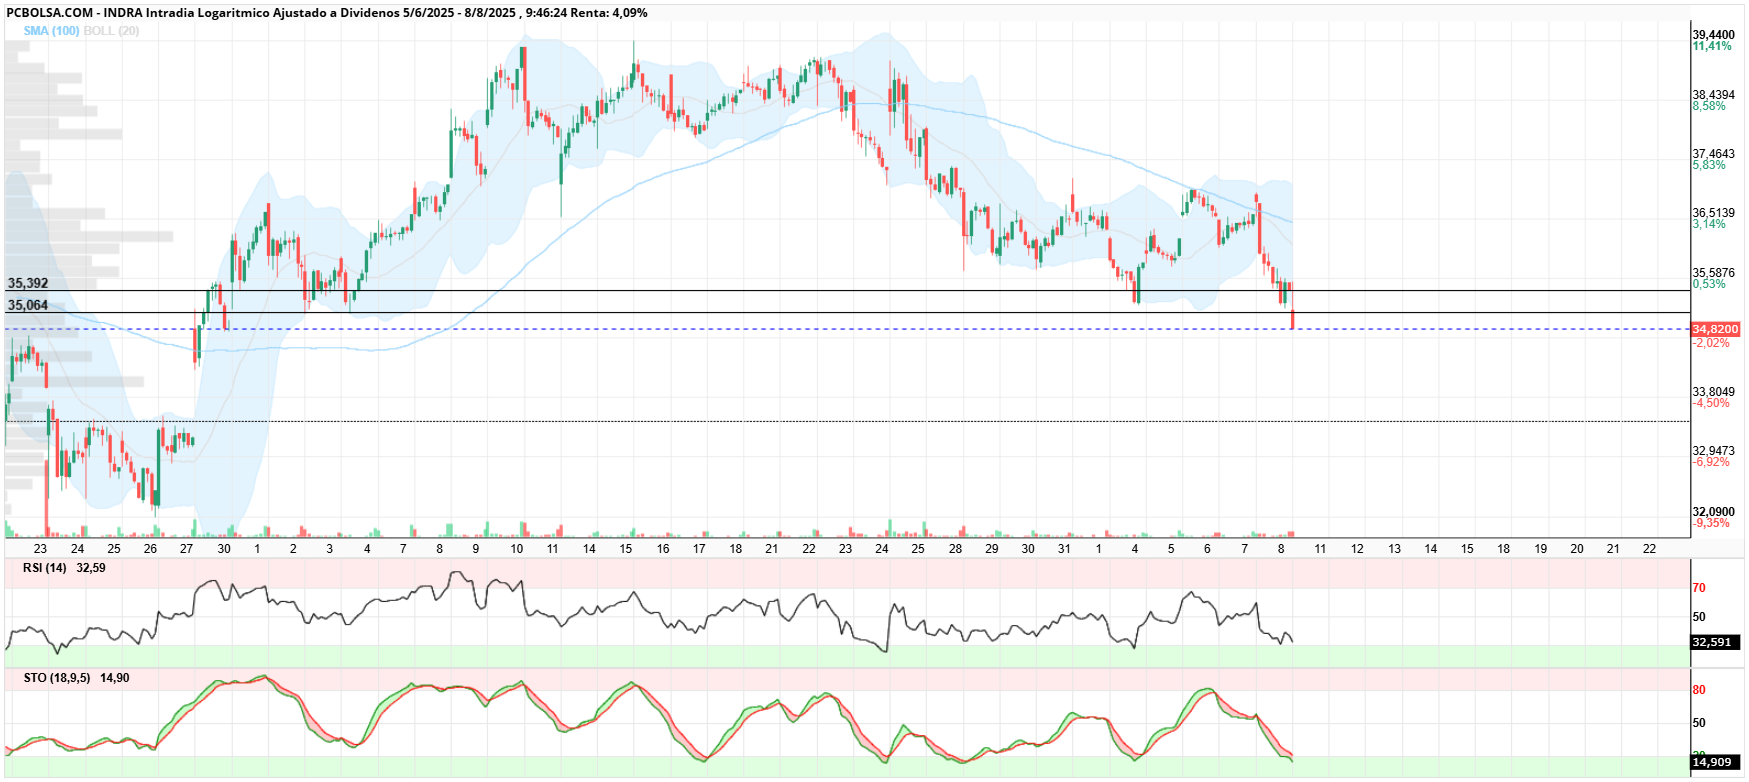
Task: Click date 16 on the time axis
Action: coord(663,548)
